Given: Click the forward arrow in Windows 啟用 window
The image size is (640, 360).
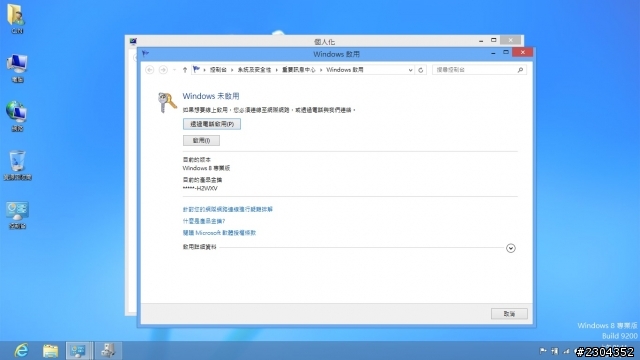Looking at the screenshot, I should (163, 70).
